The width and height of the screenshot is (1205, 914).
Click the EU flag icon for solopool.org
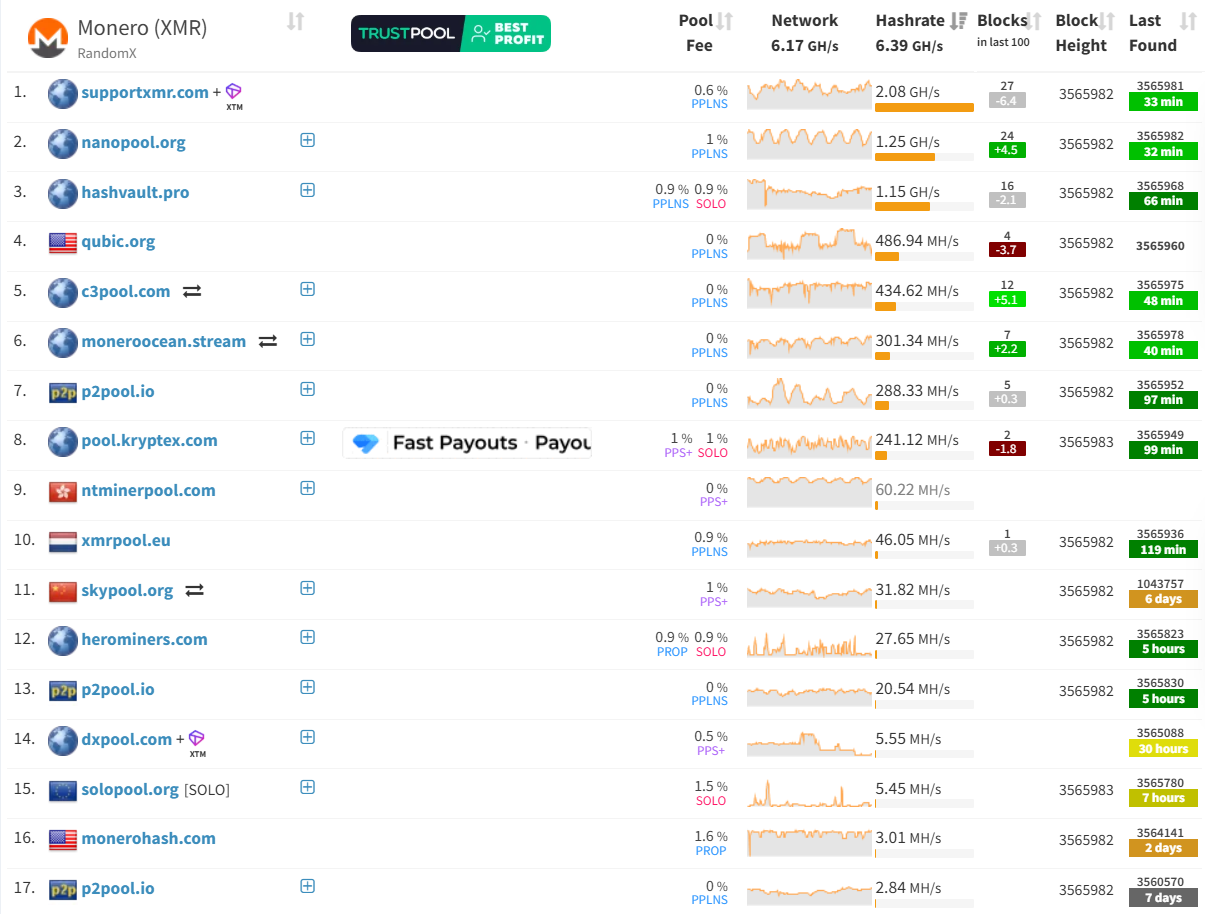pyautogui.click(x=63, y=790)
